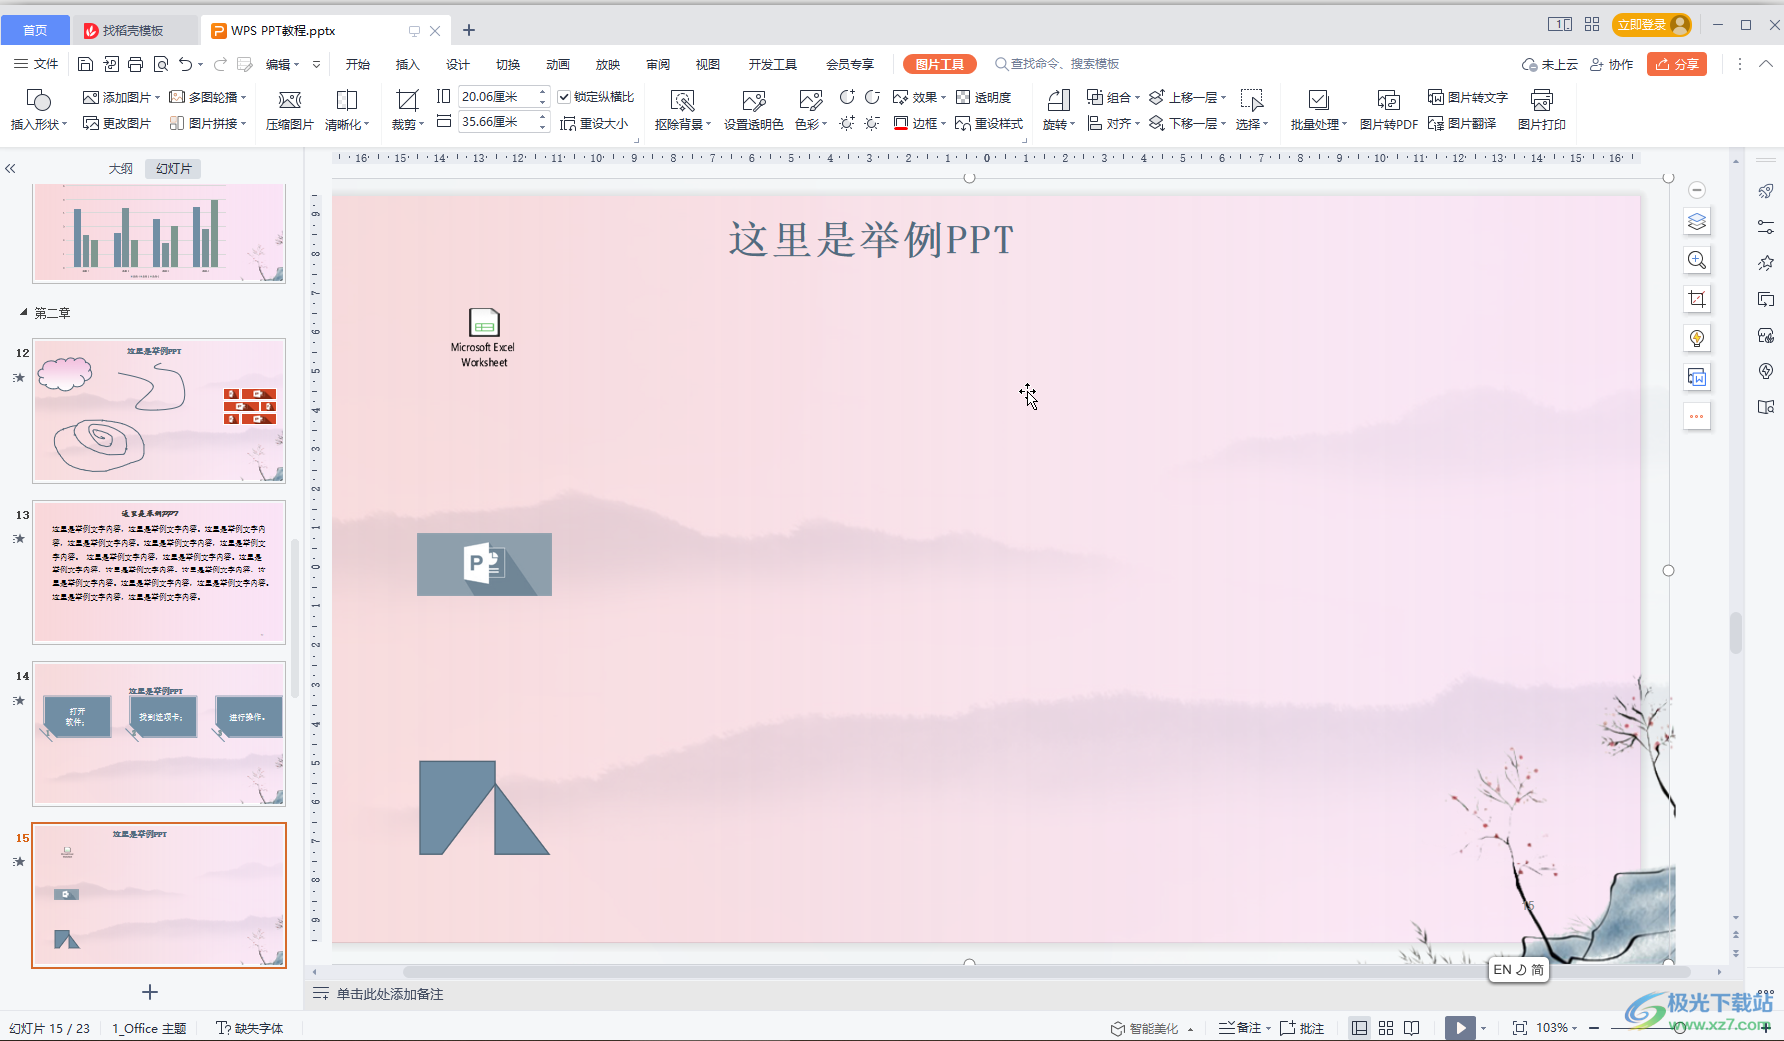1784x1041 pixels.
Task: Open the Add Picture (添加图片) dropdown
Action: [121, 97]
